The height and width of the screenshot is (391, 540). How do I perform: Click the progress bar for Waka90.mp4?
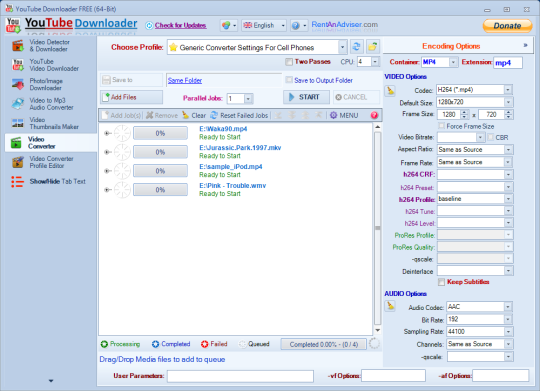160,133
